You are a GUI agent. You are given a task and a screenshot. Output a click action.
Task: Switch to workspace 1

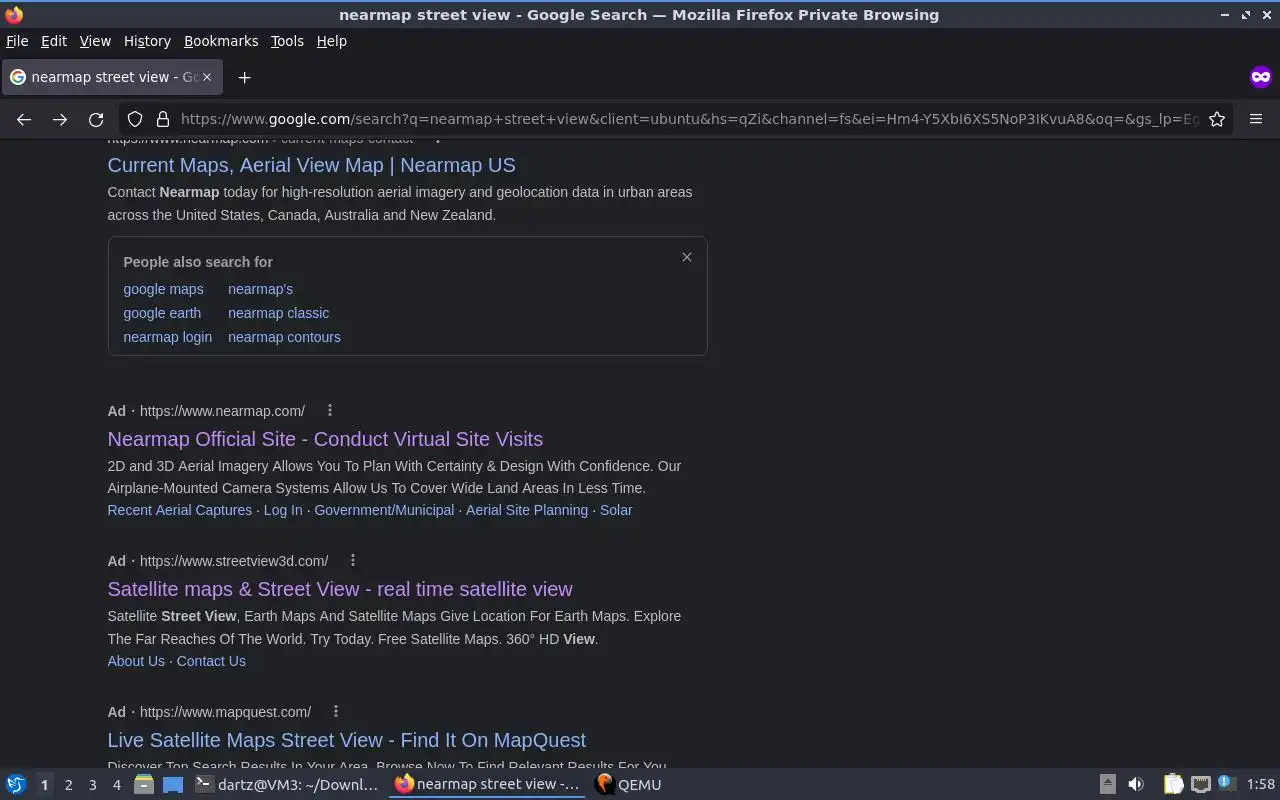point(44,785)
